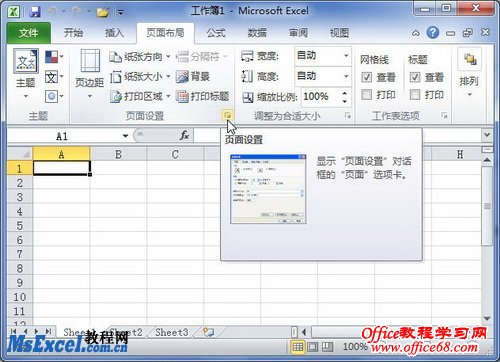The width and height of the screenshot is (500, 362).
Task: Click the Save icon in quick access
Action: pyautogui.click(x=35, y=12)
